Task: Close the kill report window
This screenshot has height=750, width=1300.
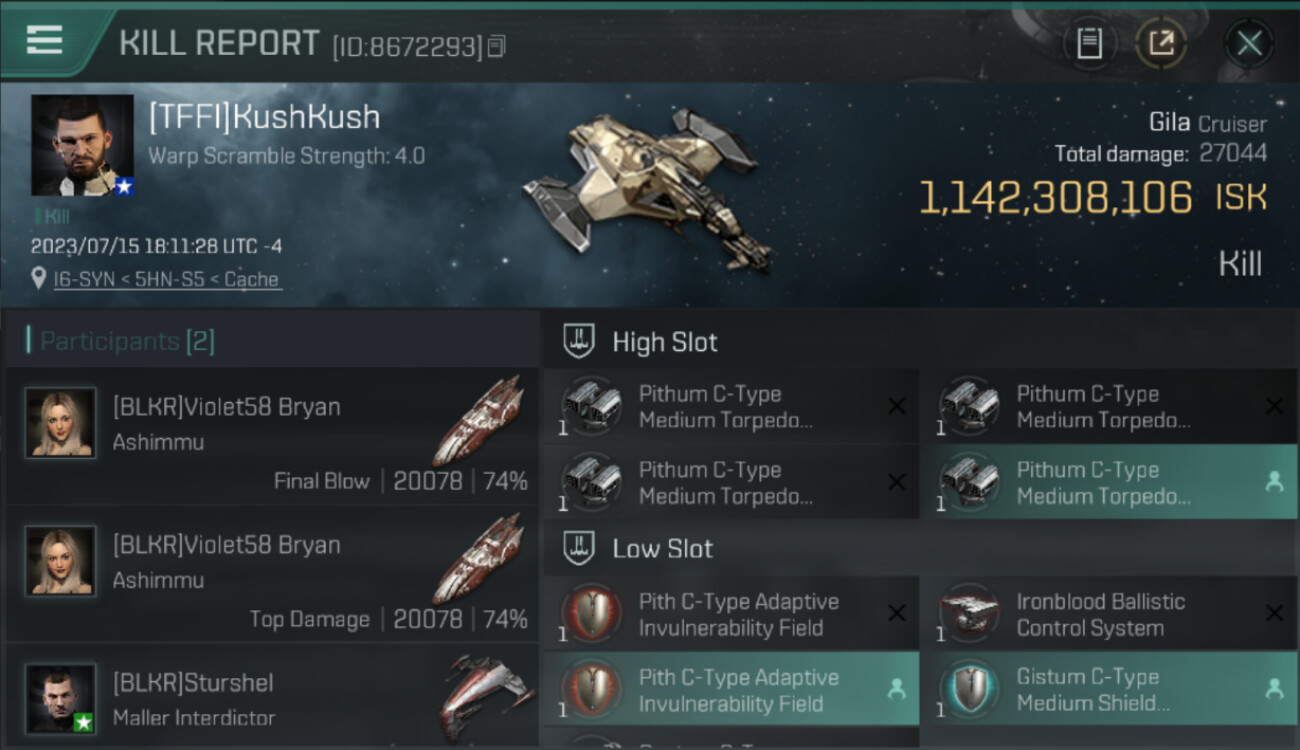Action: pos(1249,43)
